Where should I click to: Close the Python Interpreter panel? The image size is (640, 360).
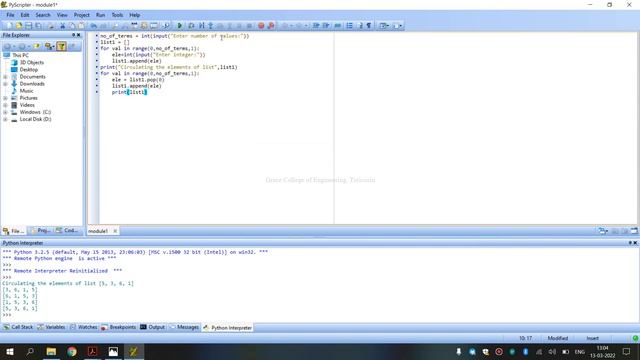[x=635, y=243]
